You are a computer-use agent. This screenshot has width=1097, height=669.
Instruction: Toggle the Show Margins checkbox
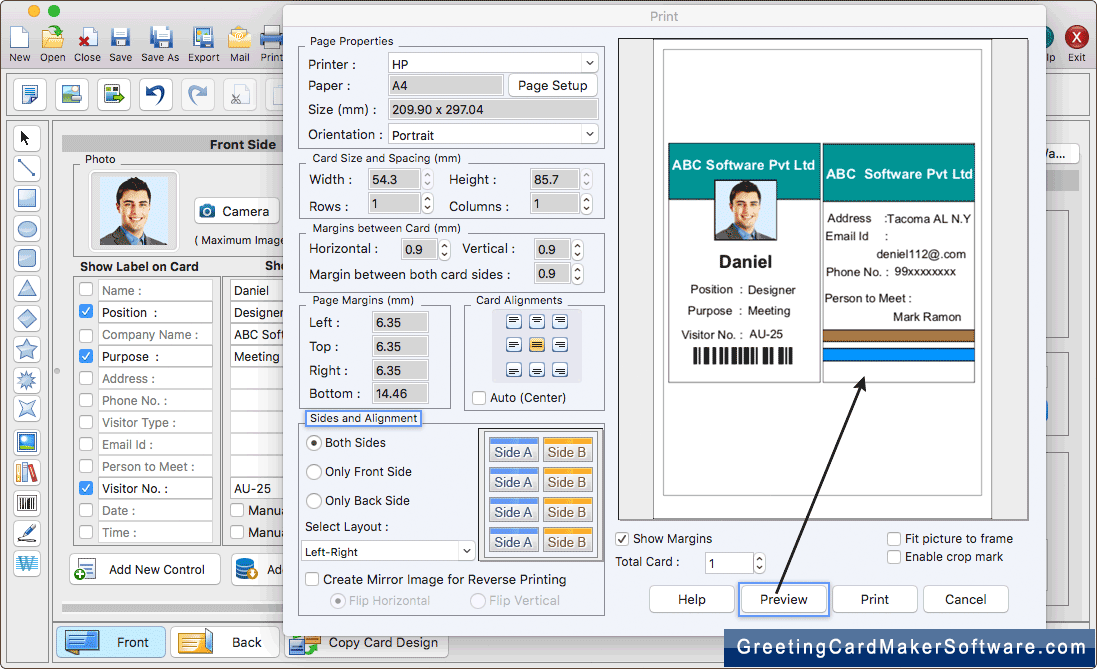click(x=621, y=539)
